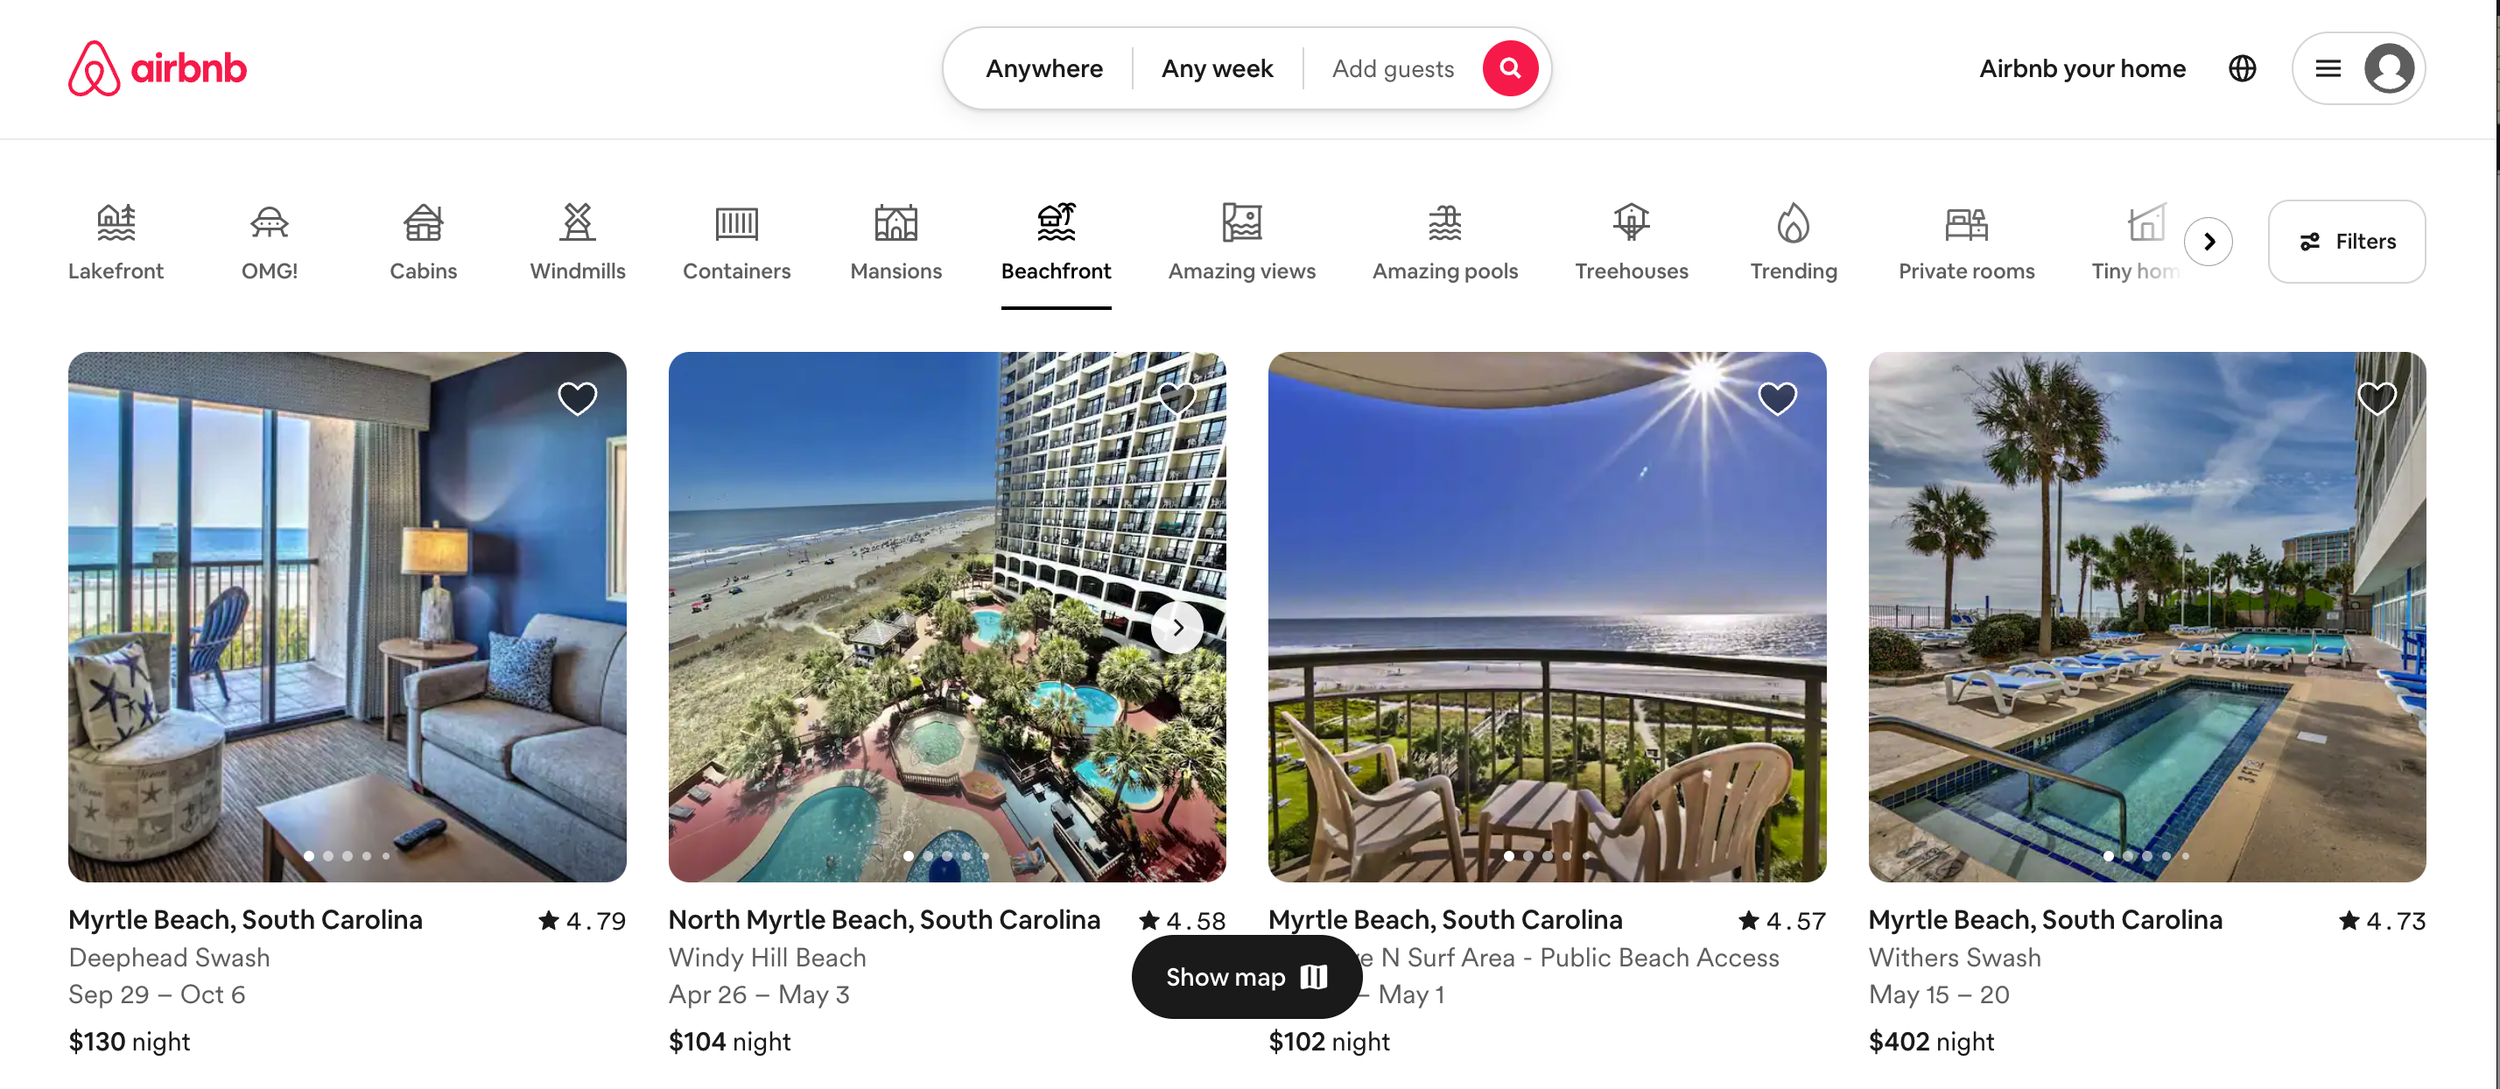Pick the Trending flame icon

[1793, 222]
